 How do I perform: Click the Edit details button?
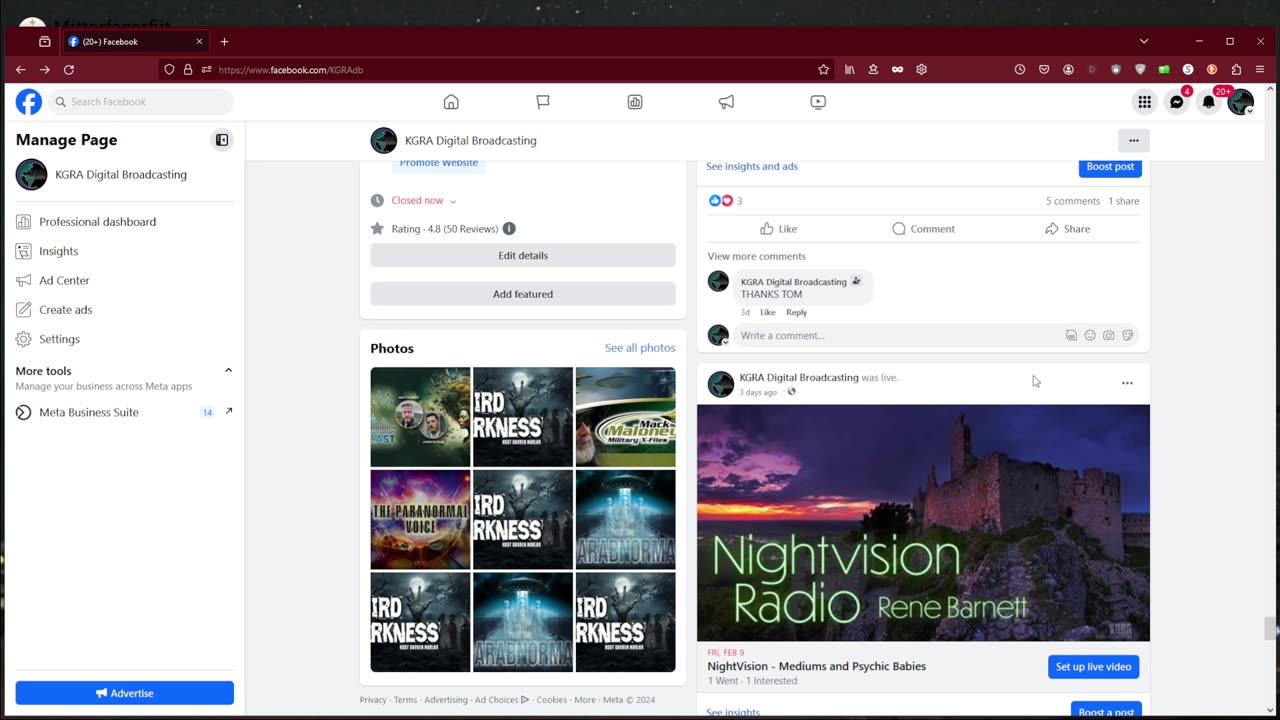[x=523, y=255]
